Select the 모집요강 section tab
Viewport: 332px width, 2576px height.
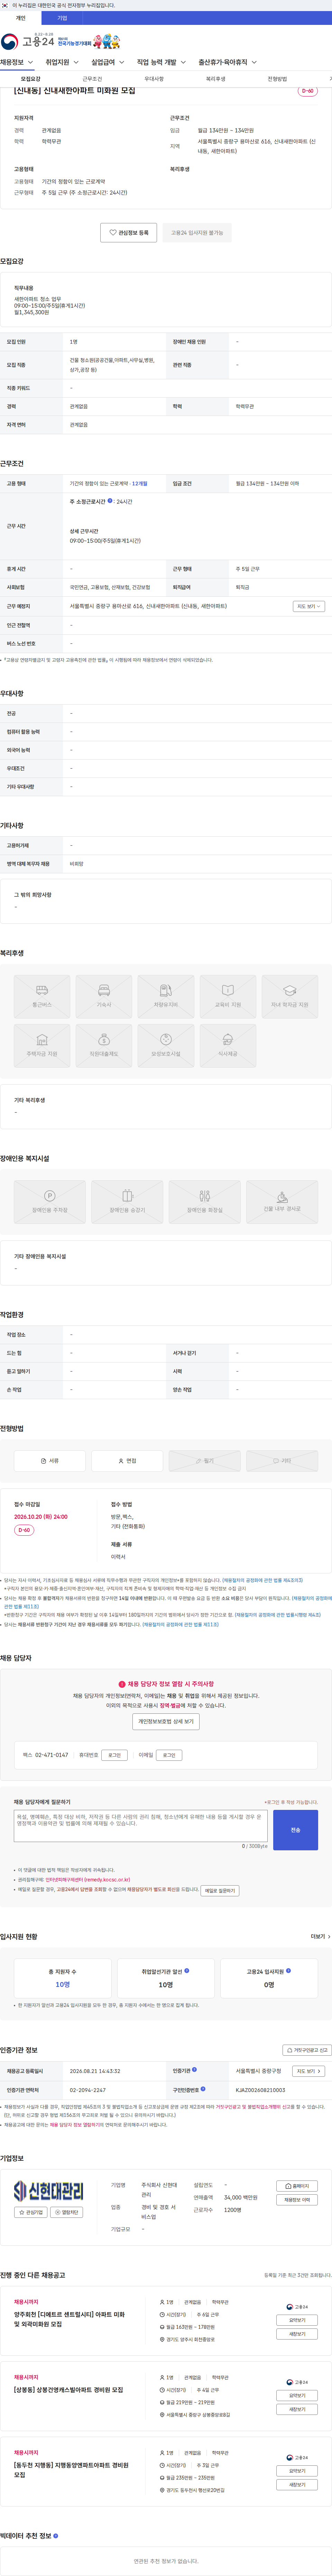point(31,79)
